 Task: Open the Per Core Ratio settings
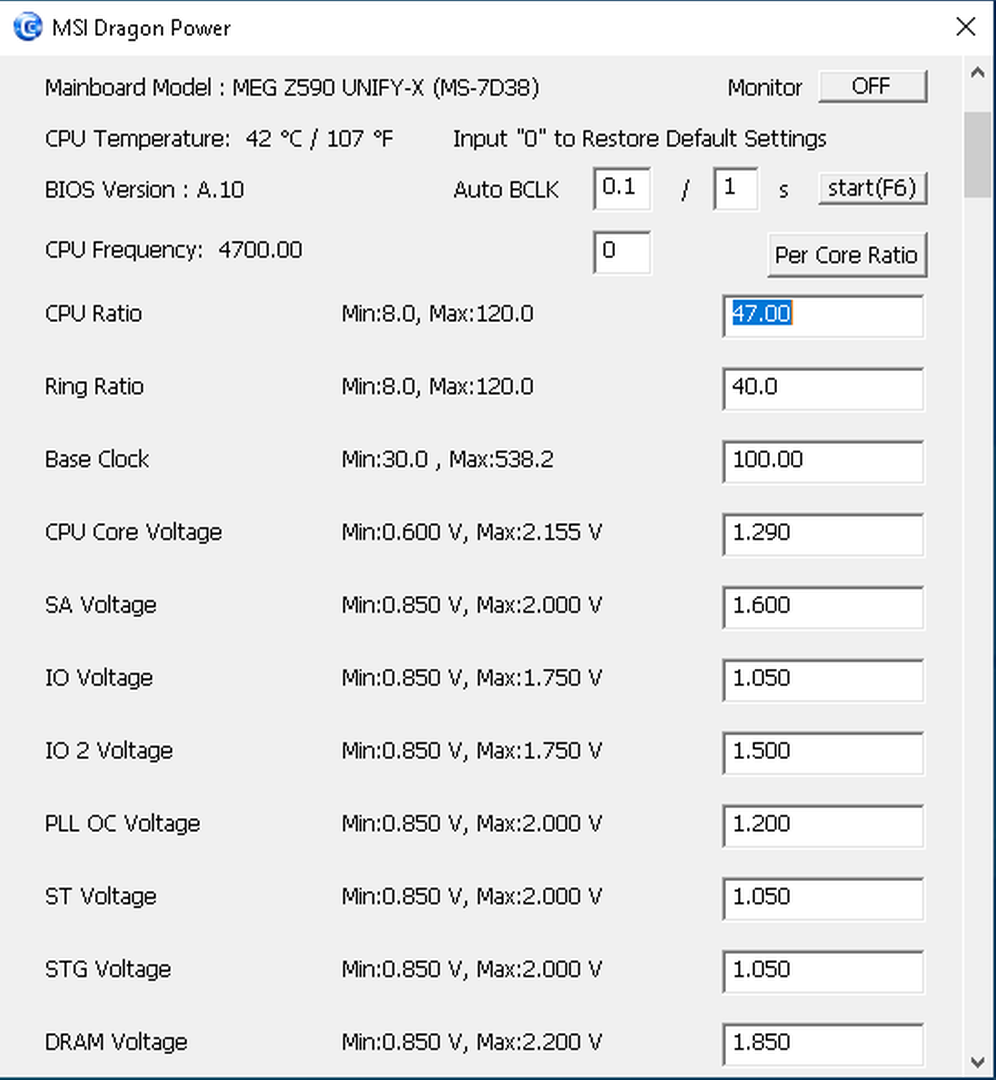(x=847, y=256)
